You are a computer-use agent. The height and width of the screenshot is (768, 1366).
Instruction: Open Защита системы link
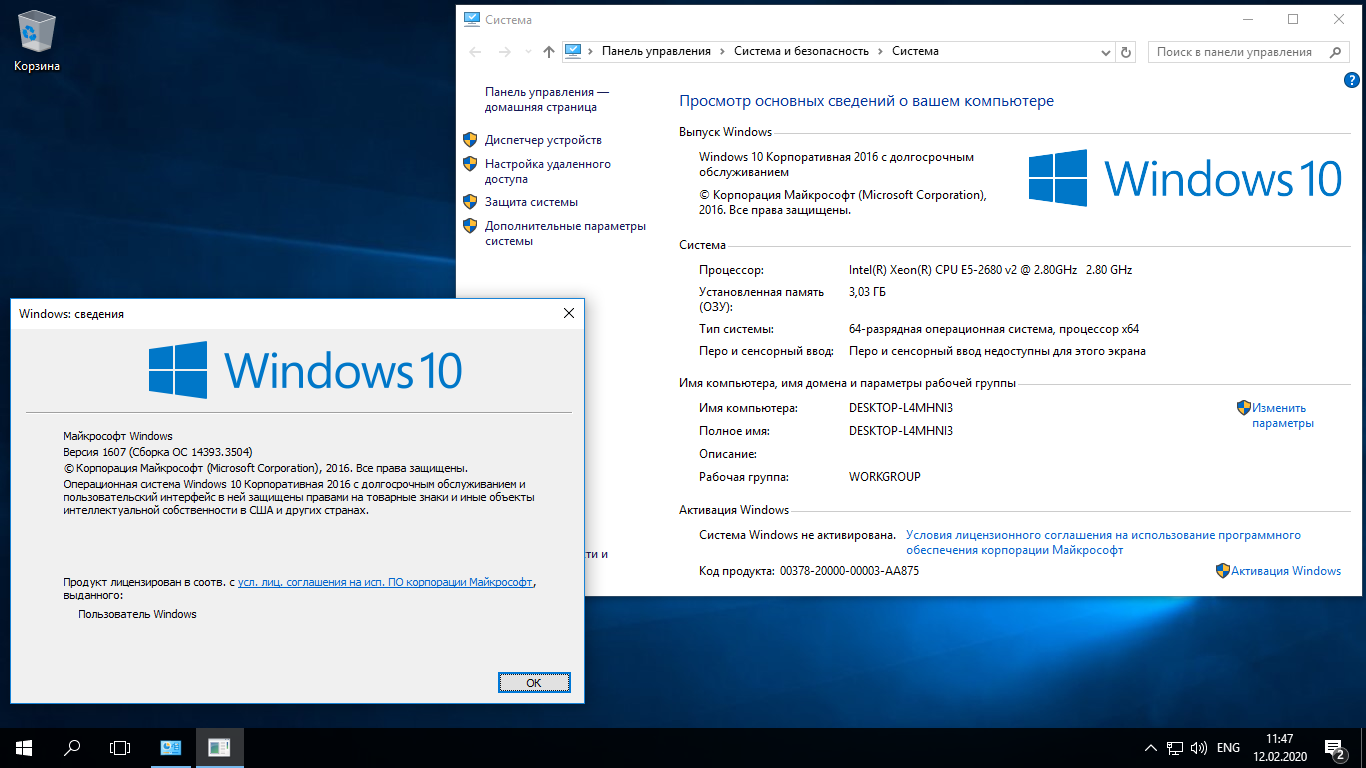click(x=531, y=202)
